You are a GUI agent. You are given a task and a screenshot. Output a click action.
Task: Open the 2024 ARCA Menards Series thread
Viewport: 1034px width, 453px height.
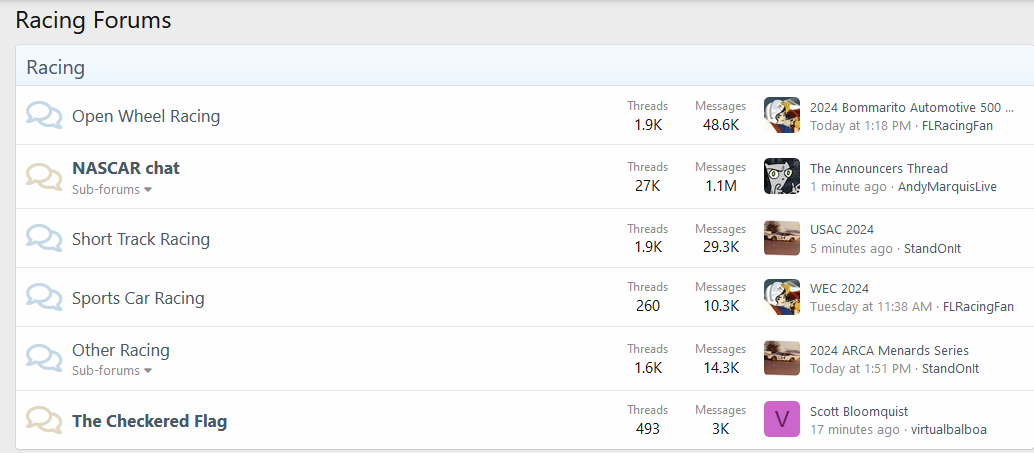(x=888, y=350)
